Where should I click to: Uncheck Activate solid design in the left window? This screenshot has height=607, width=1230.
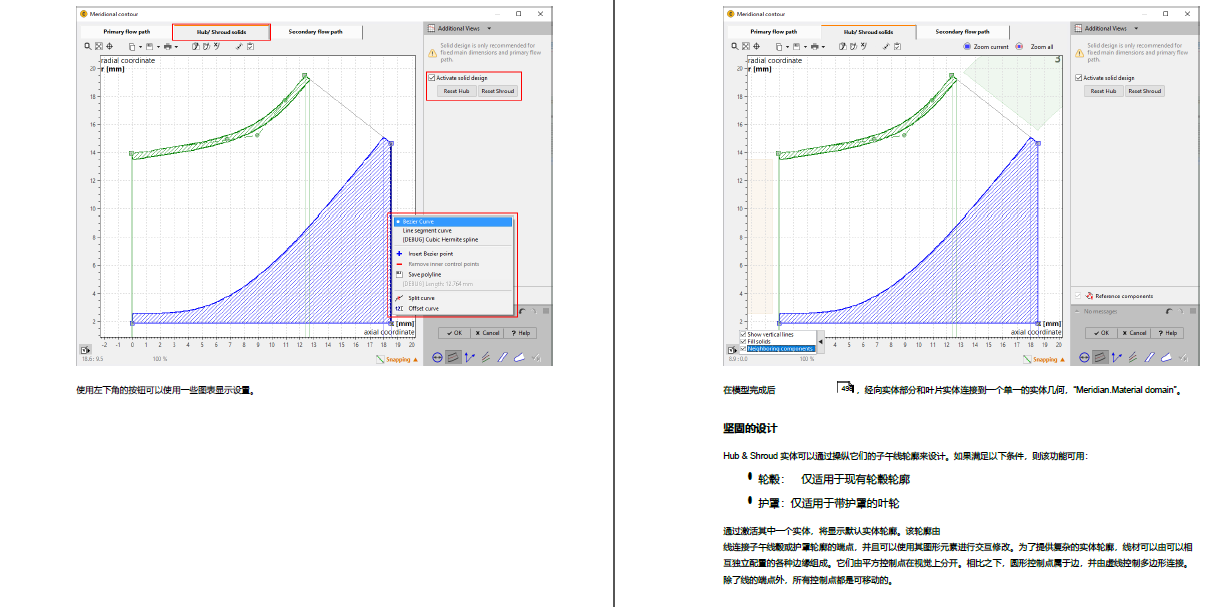click(x=433, y=77)
